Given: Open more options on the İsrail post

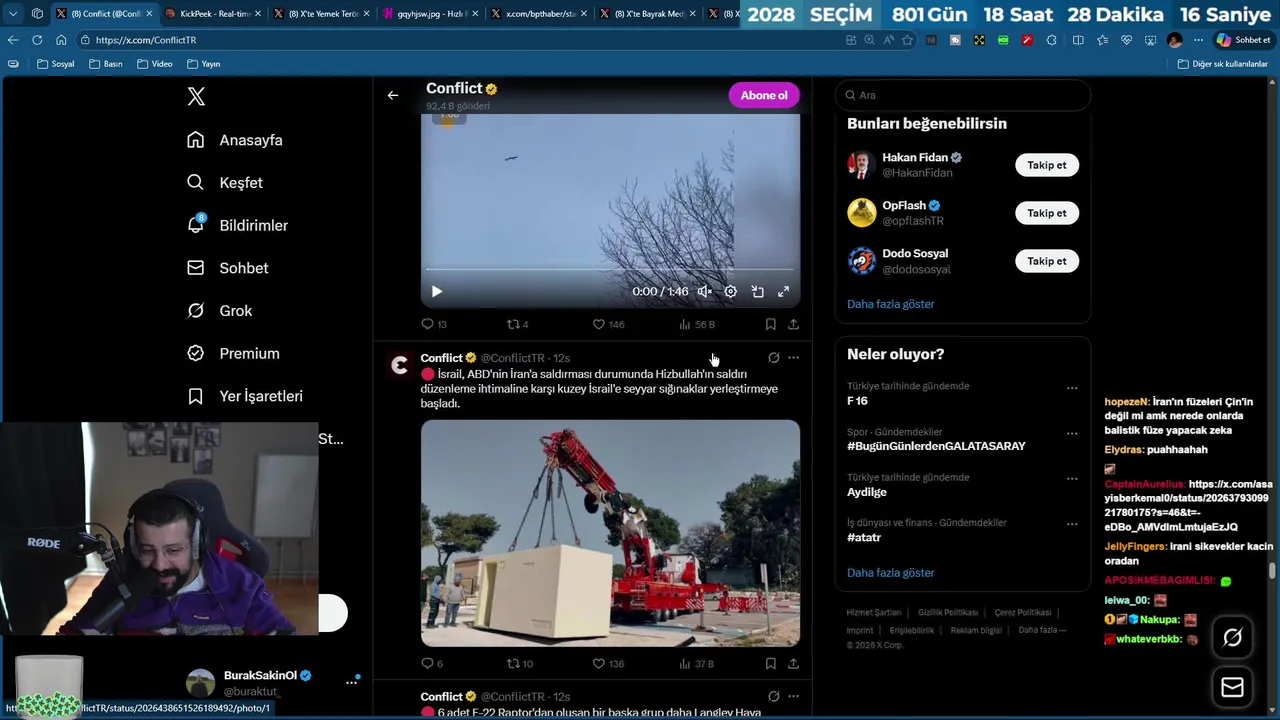Looking at the screenshot, I should (x=793, y=357).
